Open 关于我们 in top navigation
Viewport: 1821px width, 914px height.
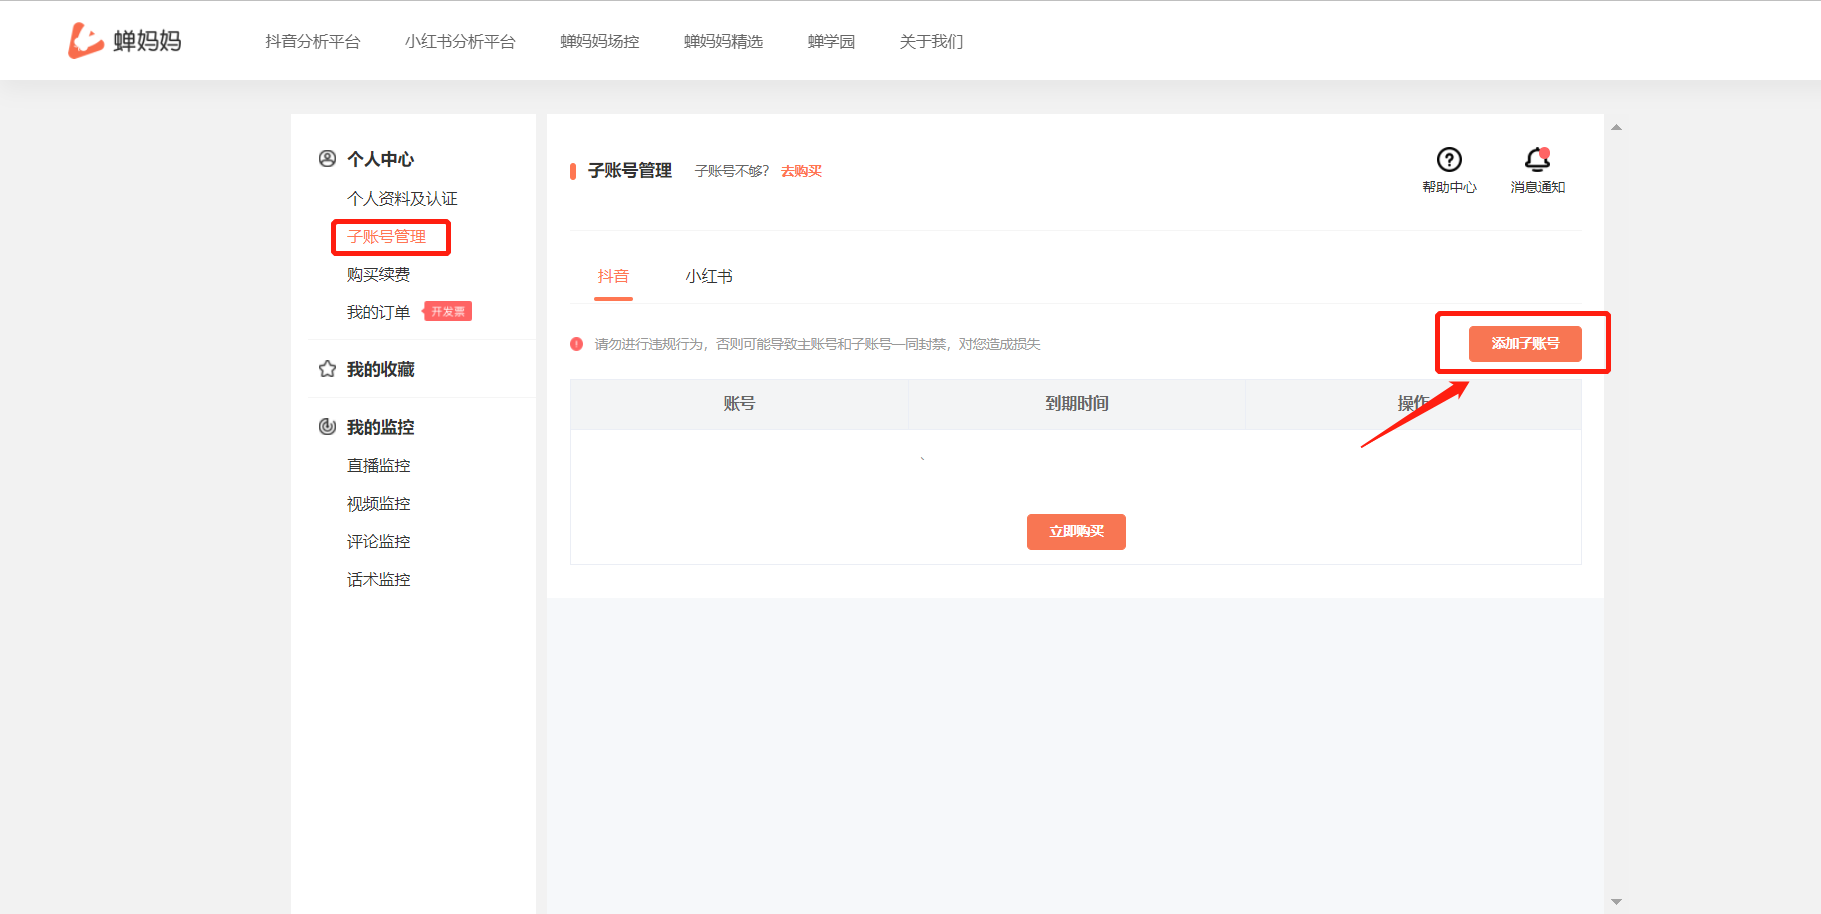coord(931,41)
